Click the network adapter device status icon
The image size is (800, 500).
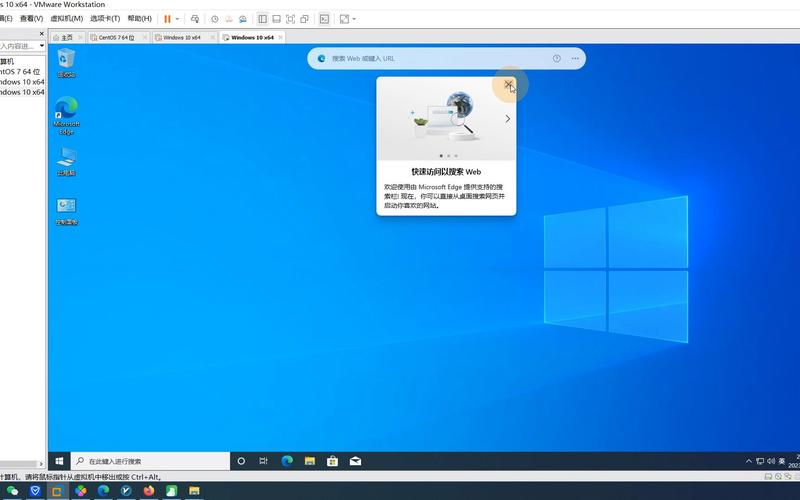(788, 477)
